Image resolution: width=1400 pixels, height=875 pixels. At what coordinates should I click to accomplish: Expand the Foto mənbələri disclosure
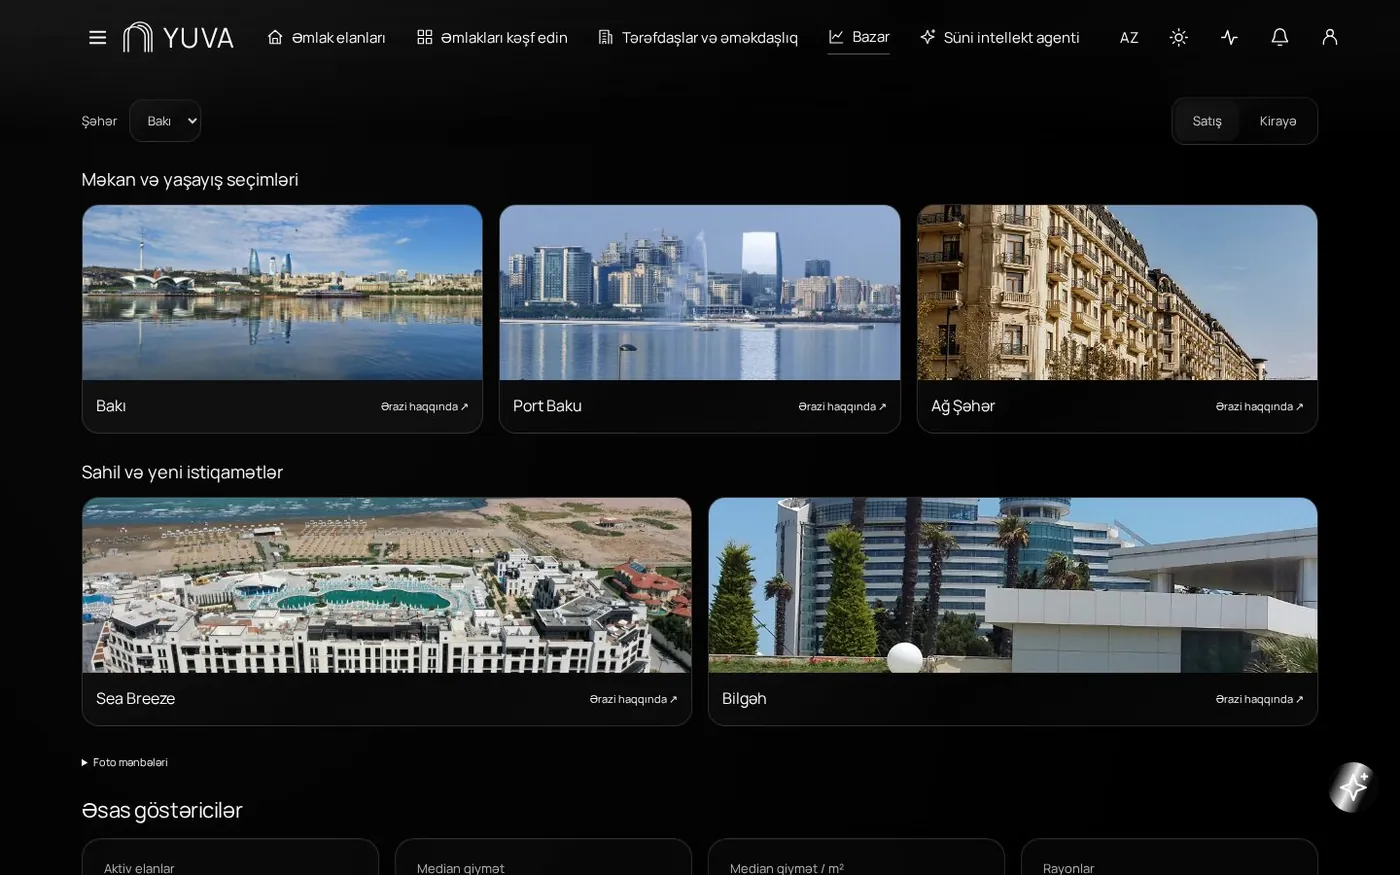pos(125,762)
